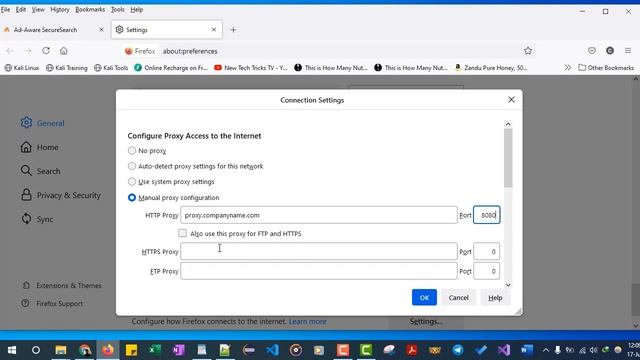This screenshot has width=640, height=360.
Task: Open Kali Tools bookmark
Action: point(111,68)
